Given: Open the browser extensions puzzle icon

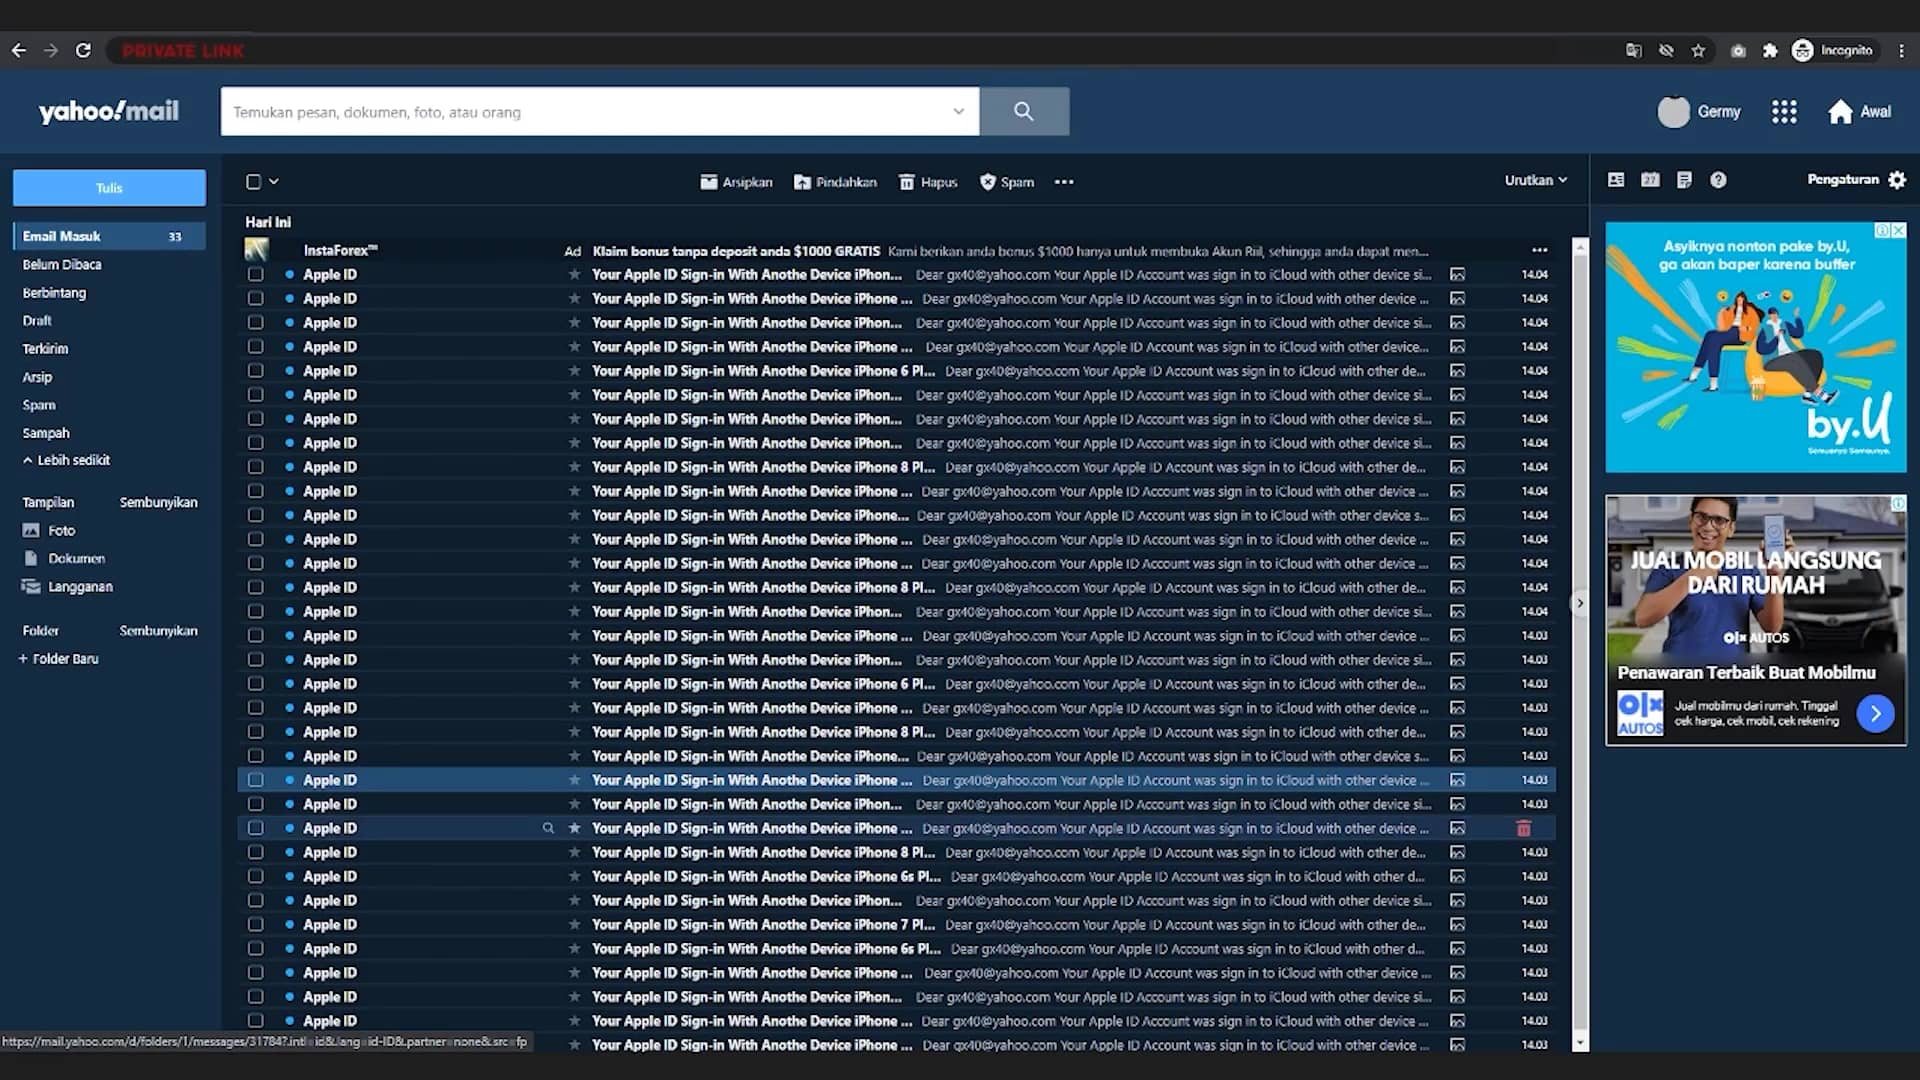Looking at the screenshot, I should (1770, 51).
